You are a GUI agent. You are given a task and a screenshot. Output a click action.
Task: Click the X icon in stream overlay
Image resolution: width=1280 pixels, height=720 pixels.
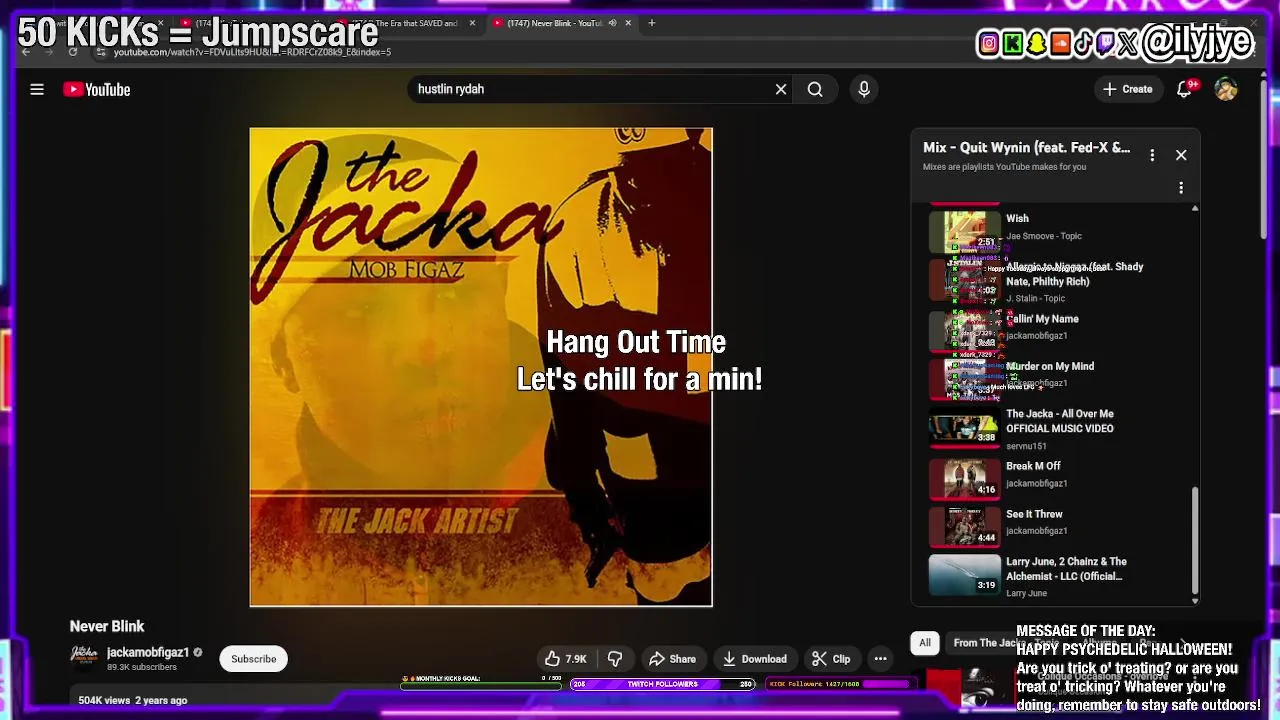[x=1128, y=43]
